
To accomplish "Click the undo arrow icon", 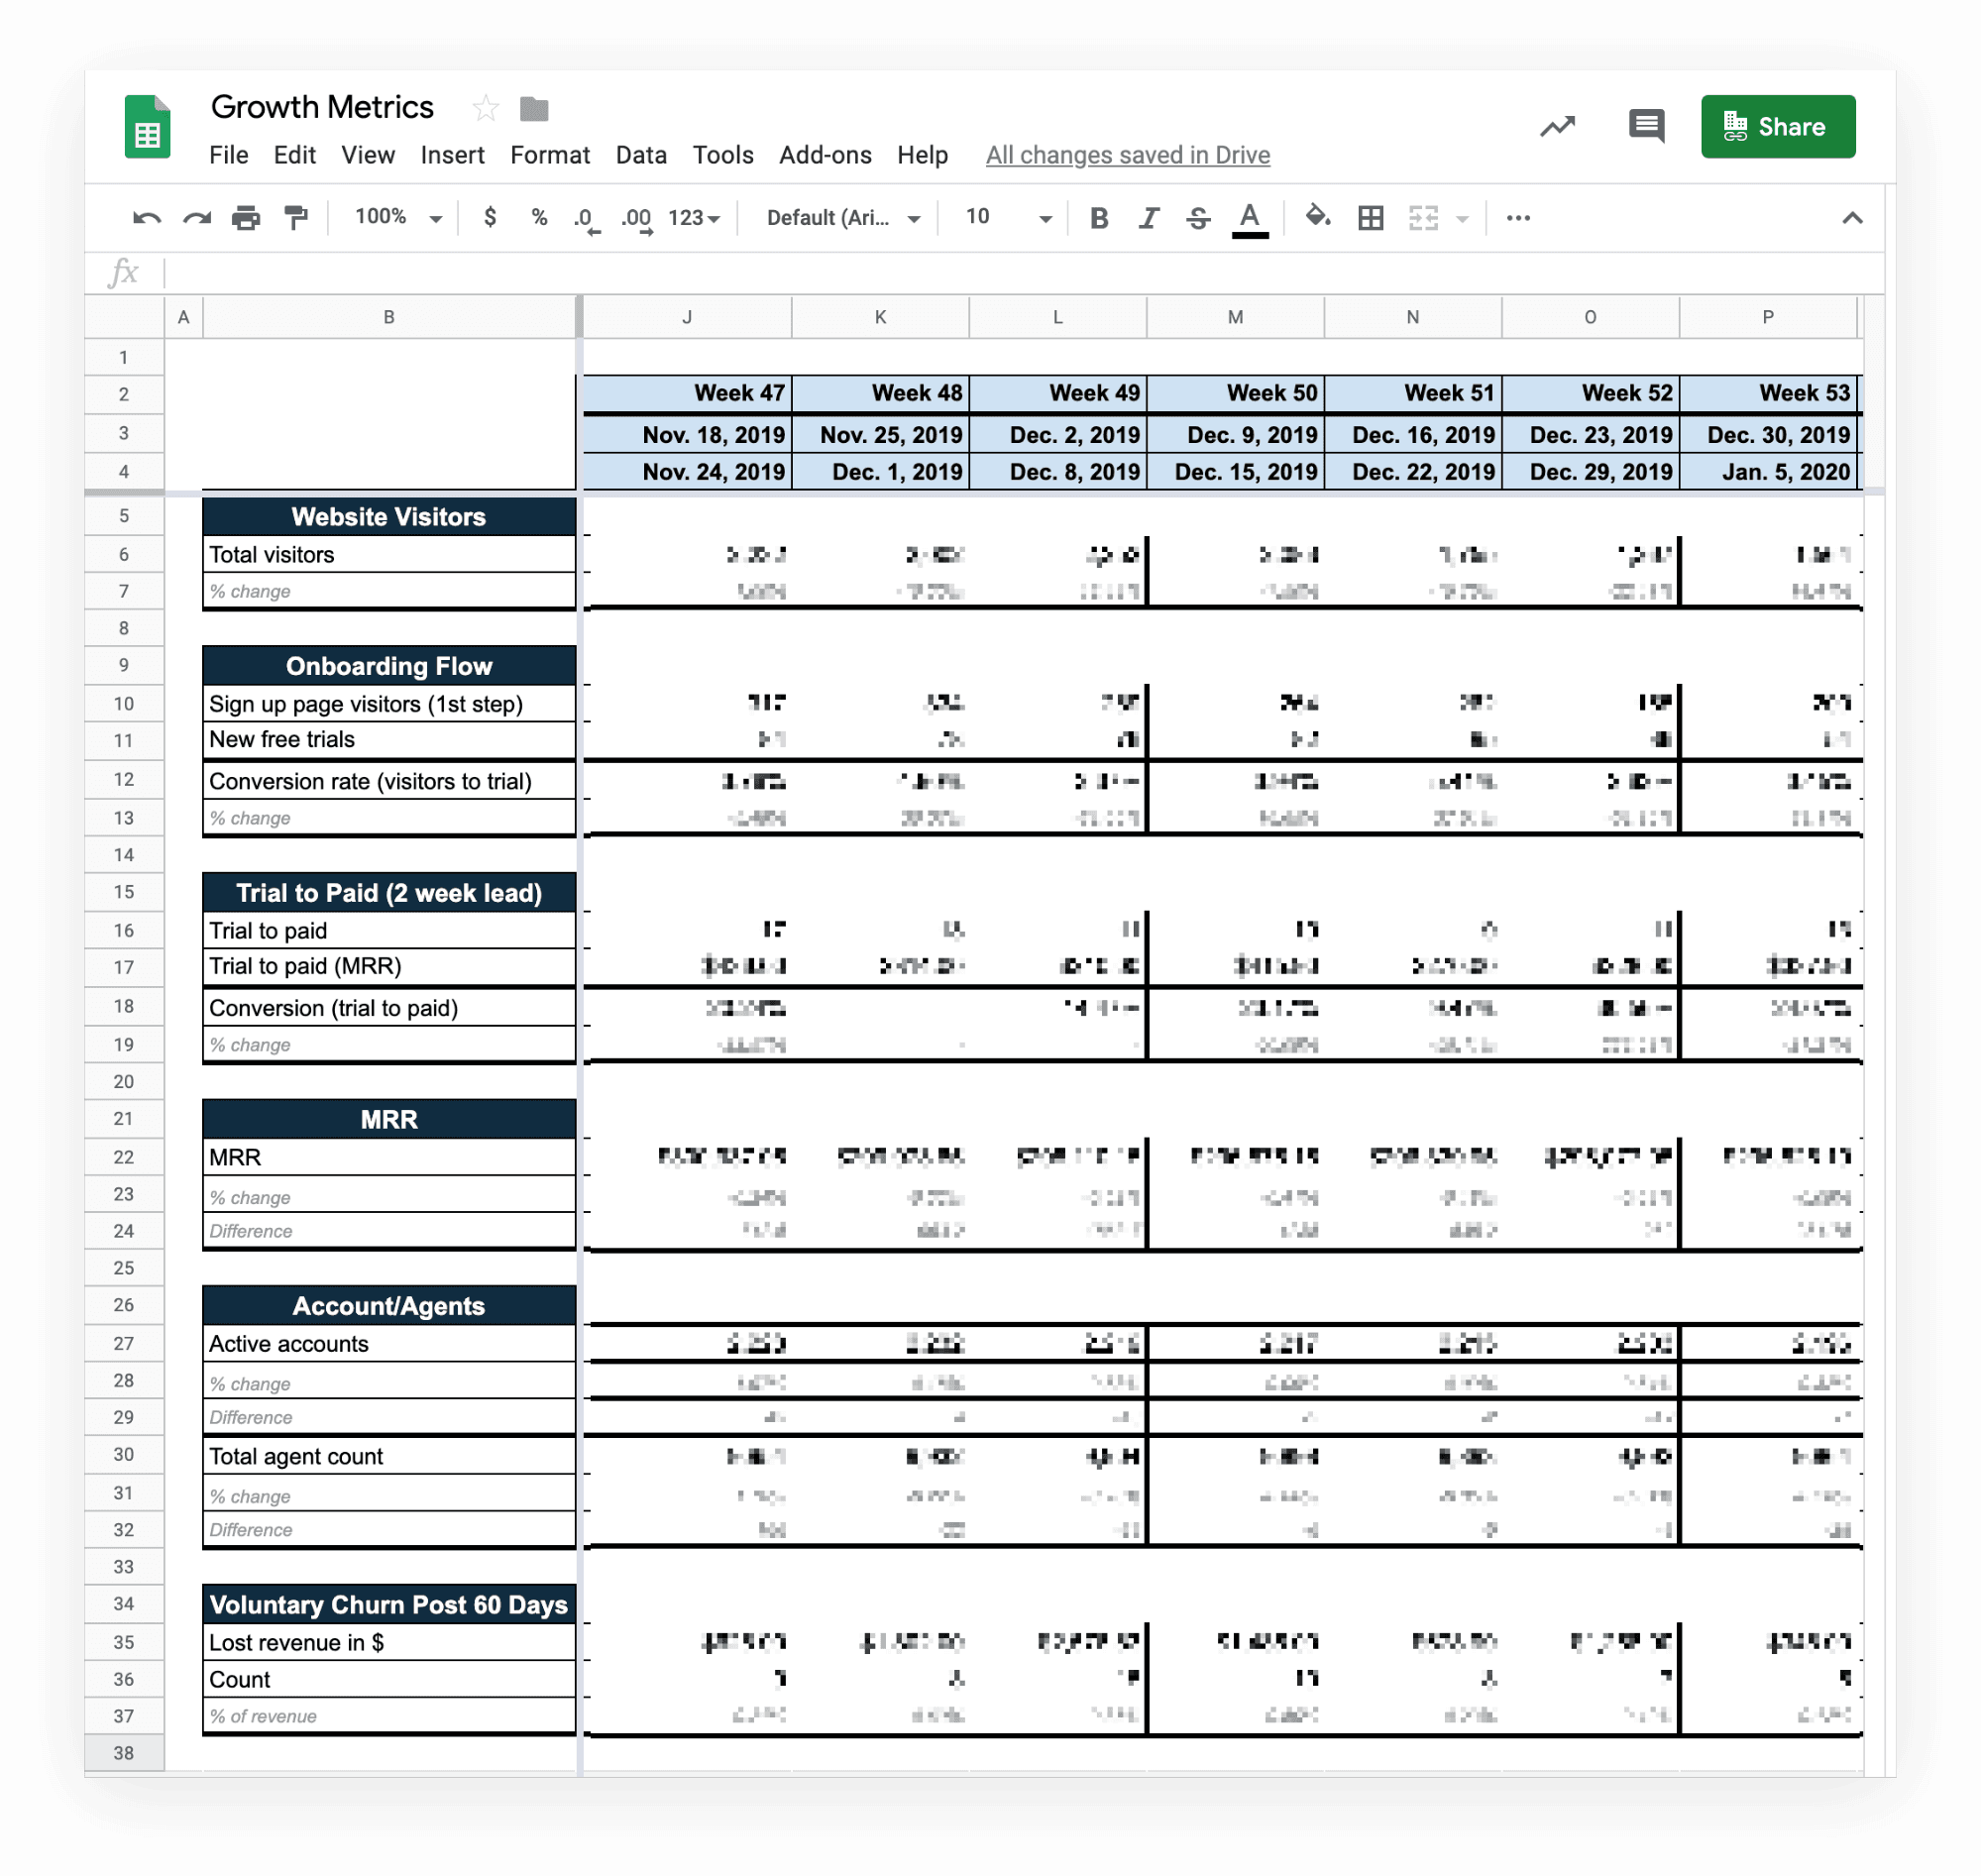I will (146, 218).
